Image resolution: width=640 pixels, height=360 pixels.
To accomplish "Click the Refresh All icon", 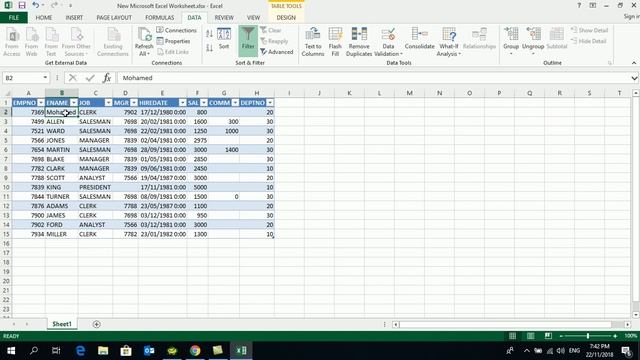I will coord(144,42).
